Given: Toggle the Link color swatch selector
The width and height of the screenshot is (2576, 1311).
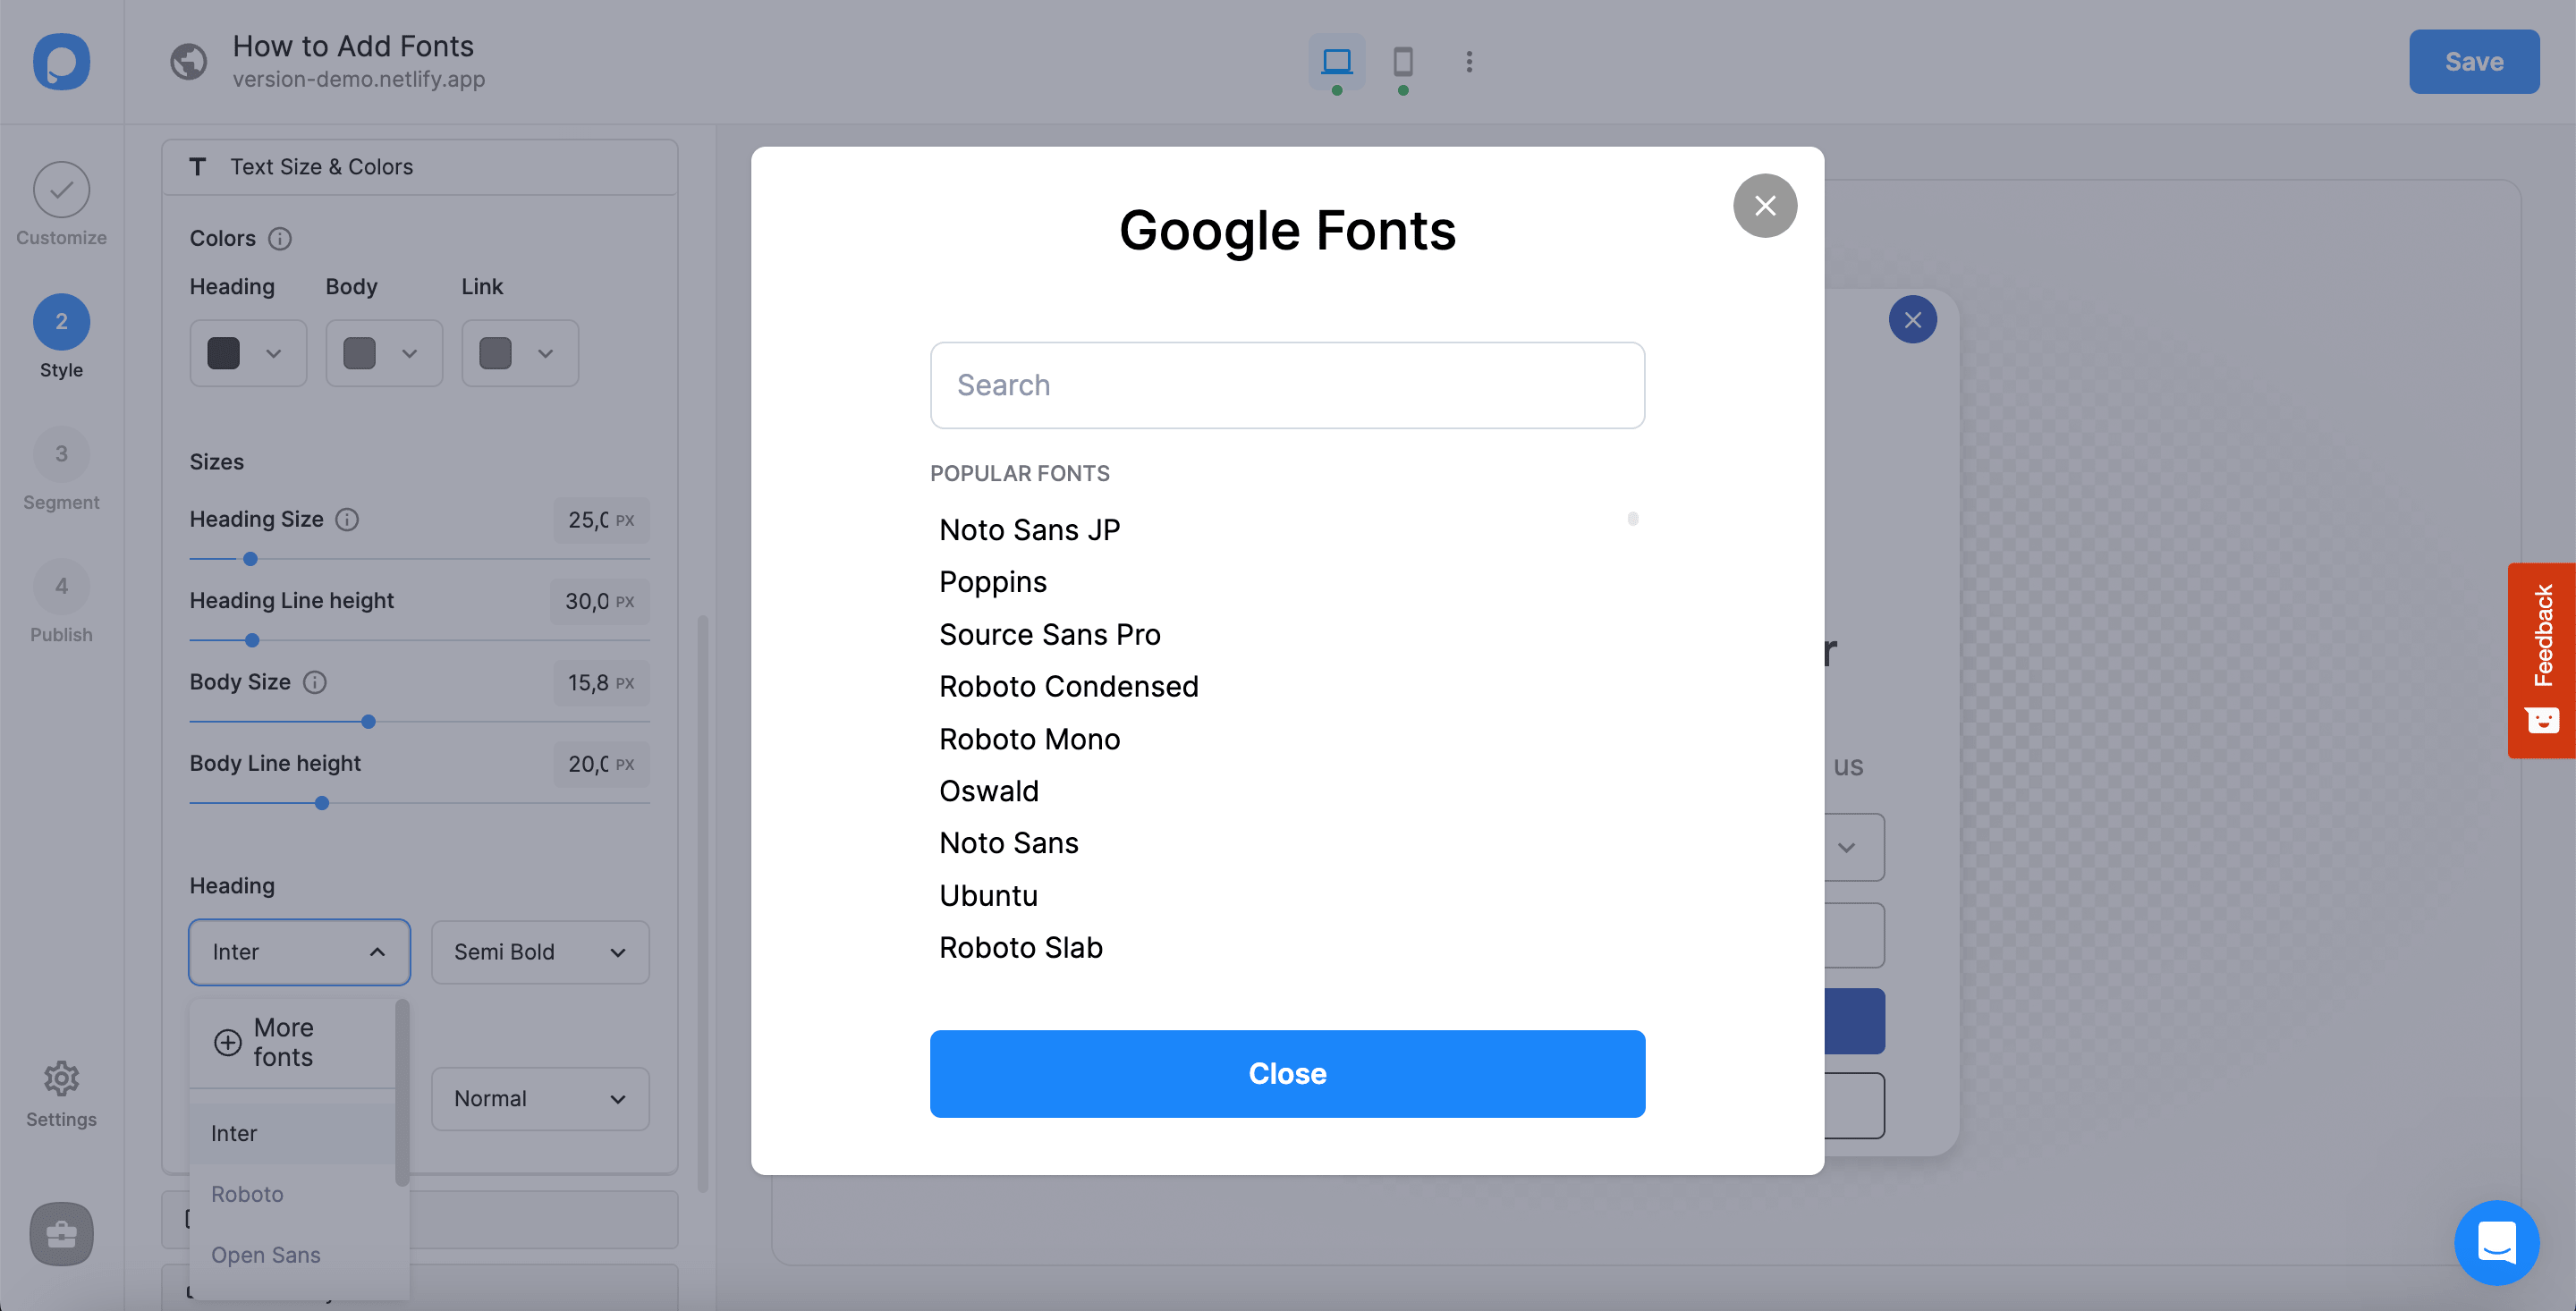Looking at the screenshot, I should (520, 353).
